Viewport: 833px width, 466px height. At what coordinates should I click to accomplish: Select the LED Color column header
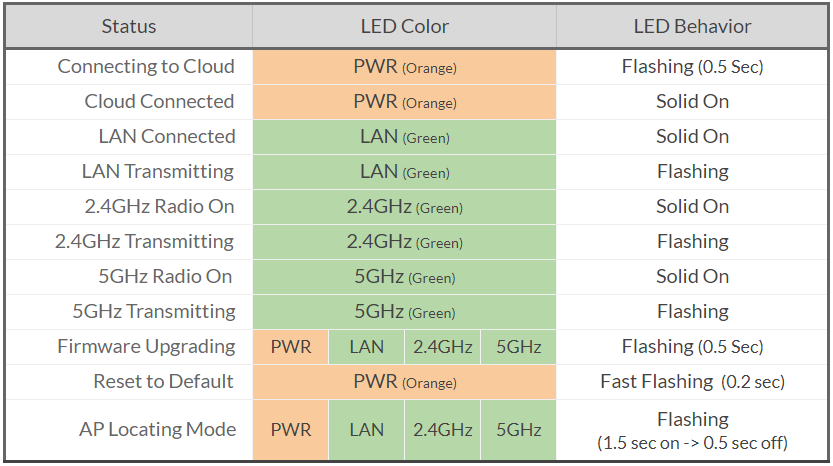click(x=404, y=27)
